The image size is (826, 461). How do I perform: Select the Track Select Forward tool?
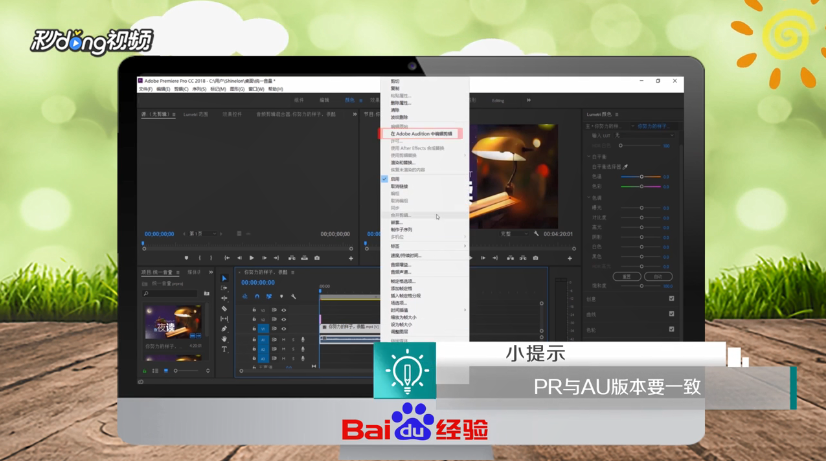point(224,288)
